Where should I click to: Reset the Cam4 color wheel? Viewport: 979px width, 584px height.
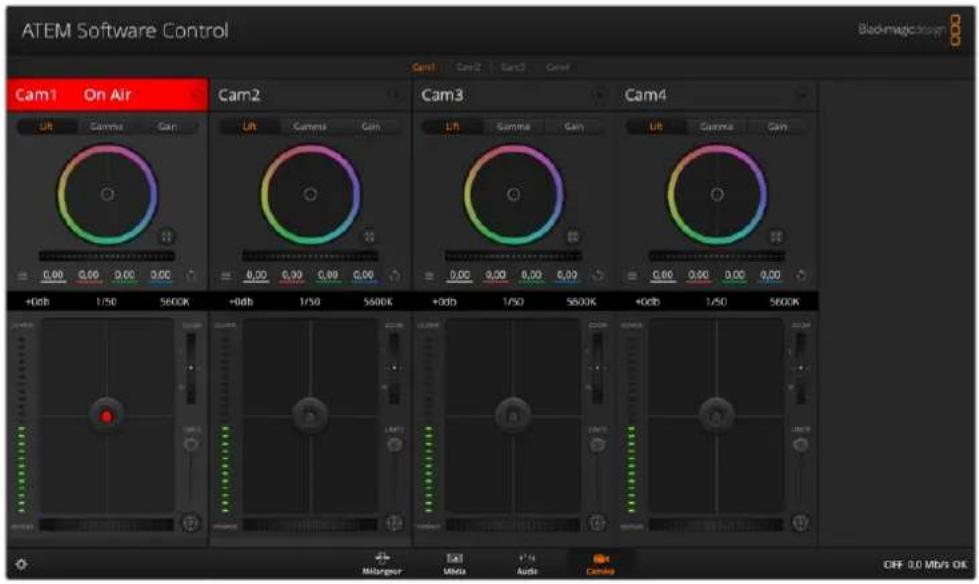pos(776,237)
